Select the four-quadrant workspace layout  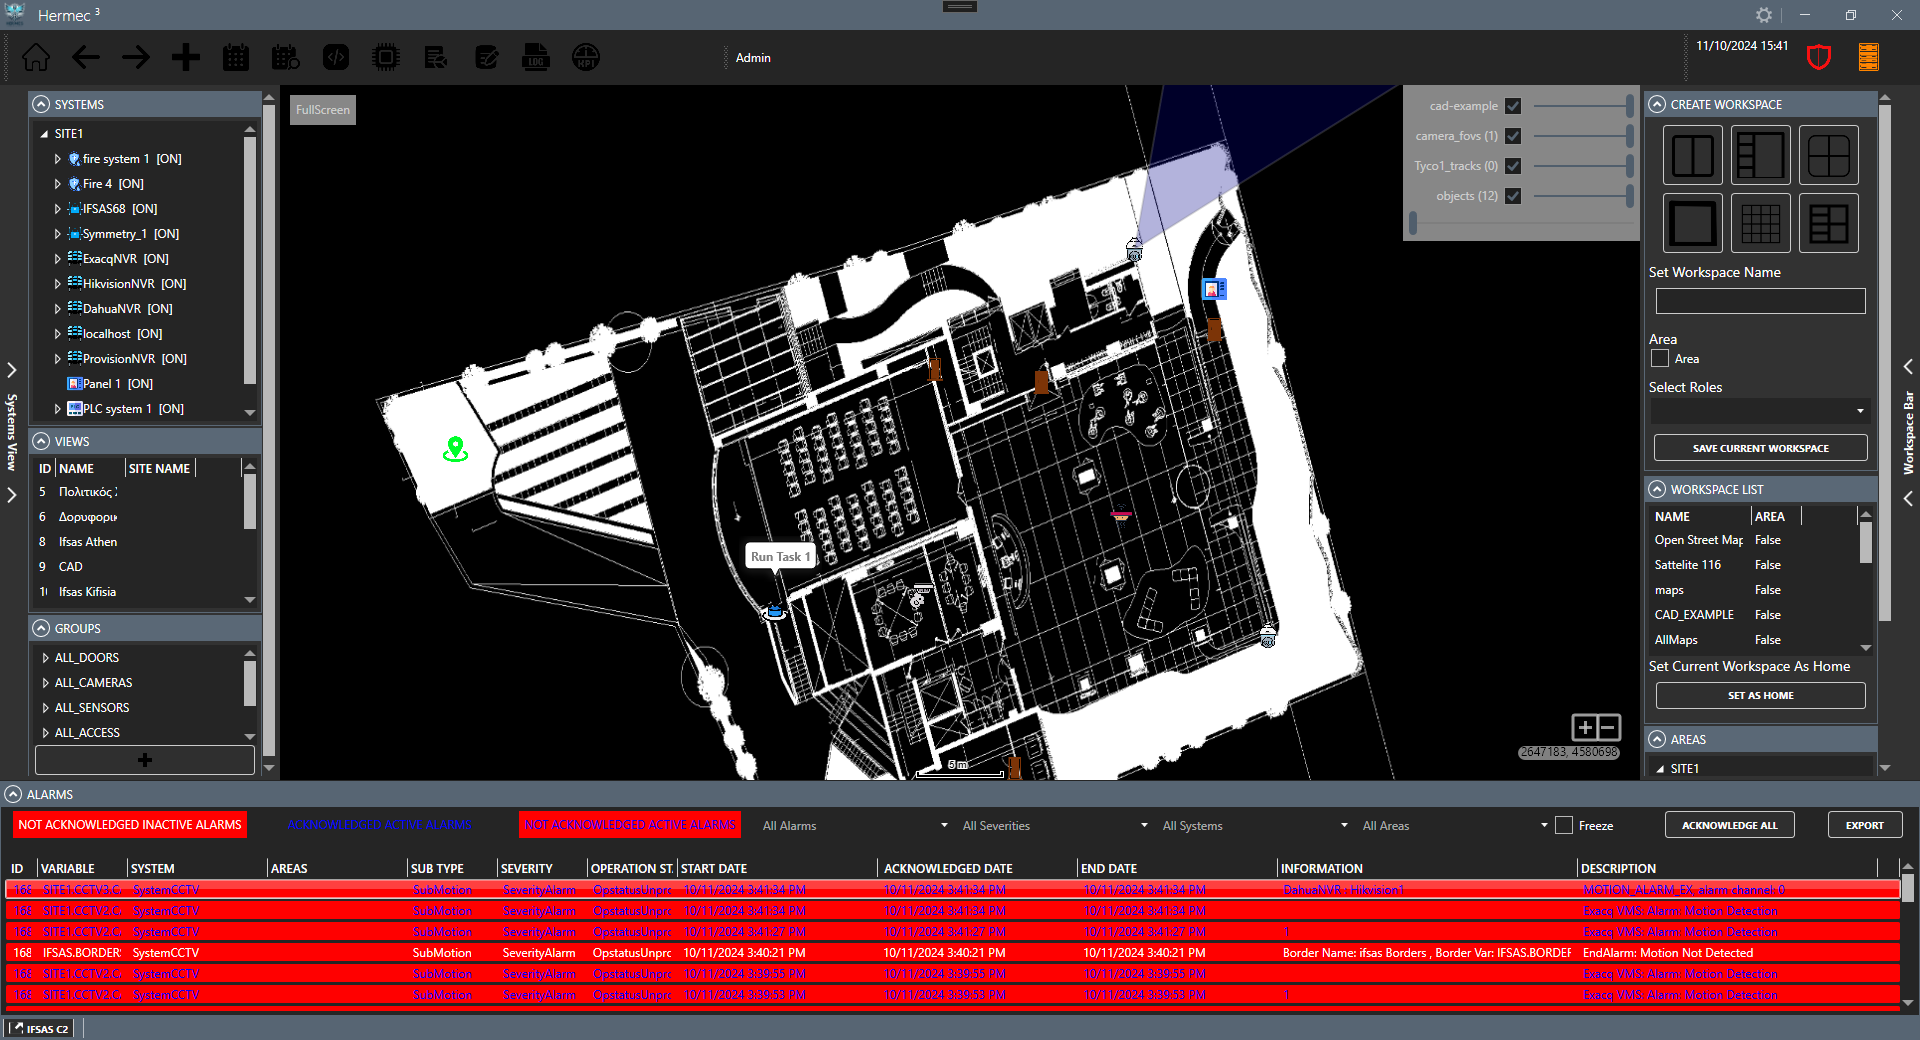[x=1828, y=156]
